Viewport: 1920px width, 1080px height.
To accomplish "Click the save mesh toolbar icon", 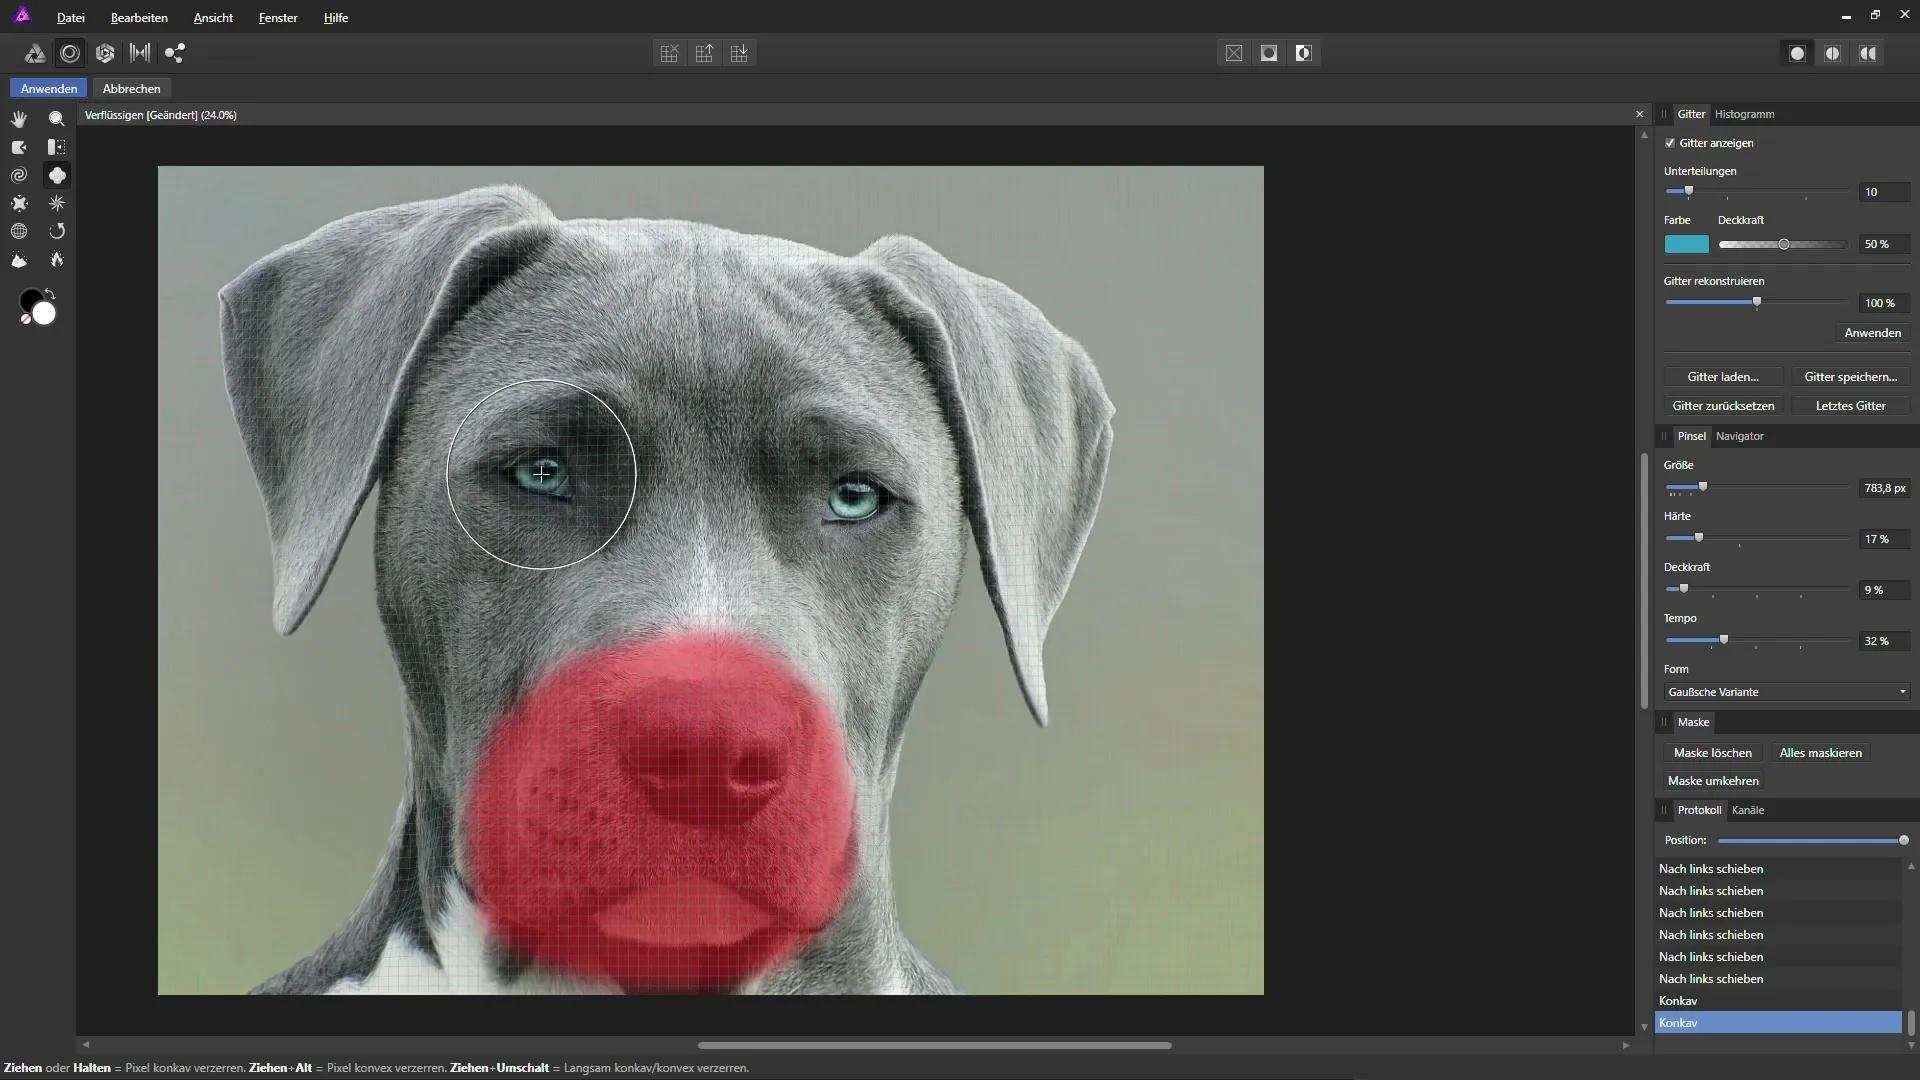I will [x=739, y=53].
